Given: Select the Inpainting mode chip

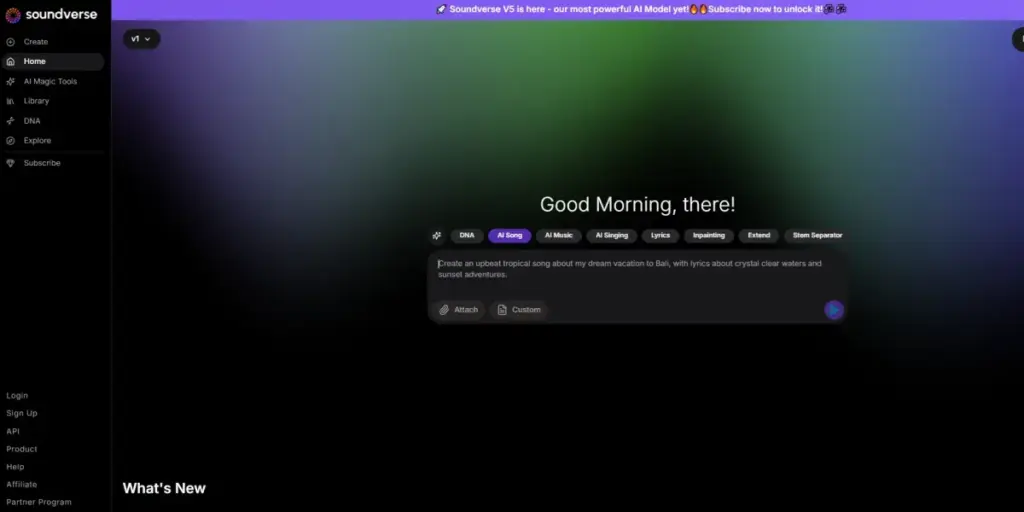Looking at the screenshot, I should click(709, 236).
